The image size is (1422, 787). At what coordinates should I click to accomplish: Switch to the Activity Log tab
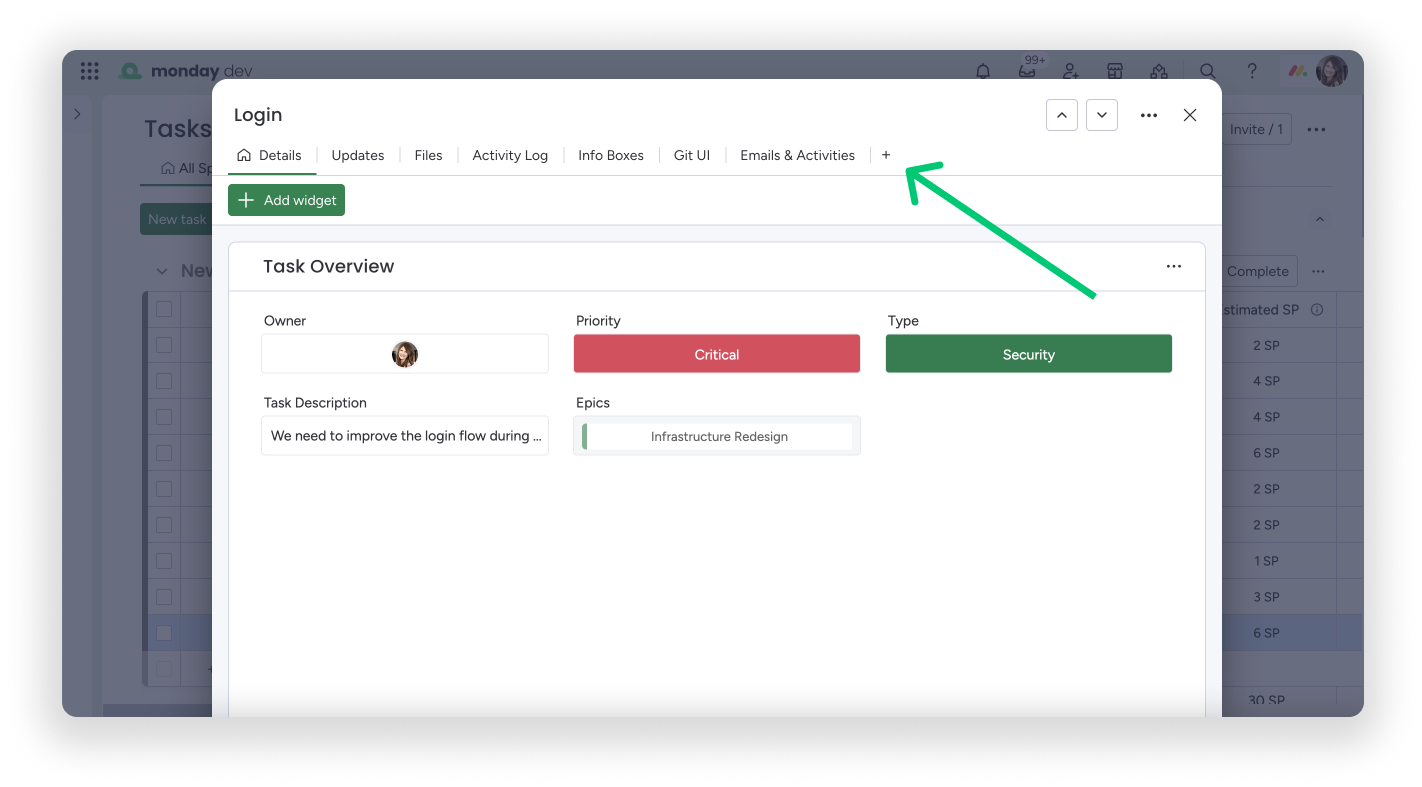pyautogui.click(x=510, y=155)
